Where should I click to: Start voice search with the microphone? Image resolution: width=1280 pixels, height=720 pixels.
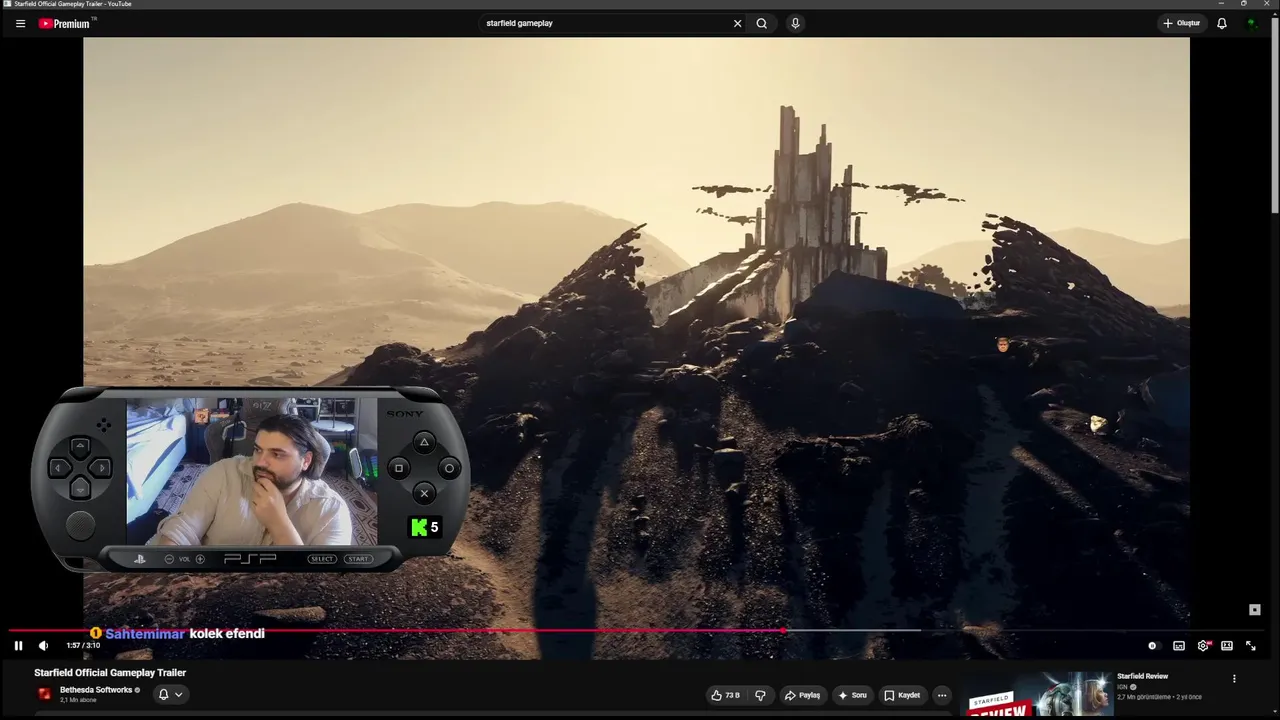point(795,23)
